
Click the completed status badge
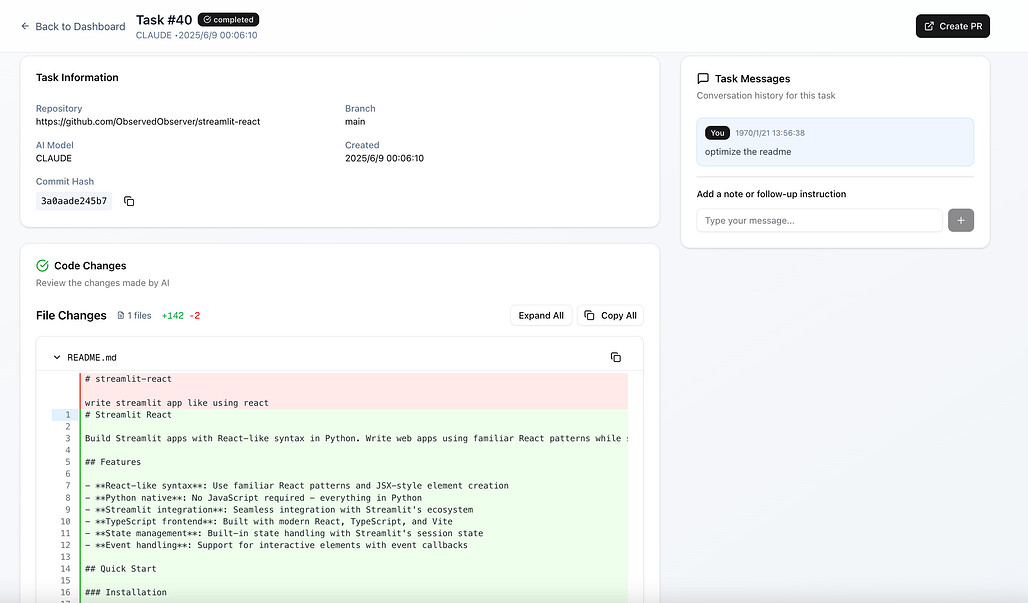click(x=228, y=20)
